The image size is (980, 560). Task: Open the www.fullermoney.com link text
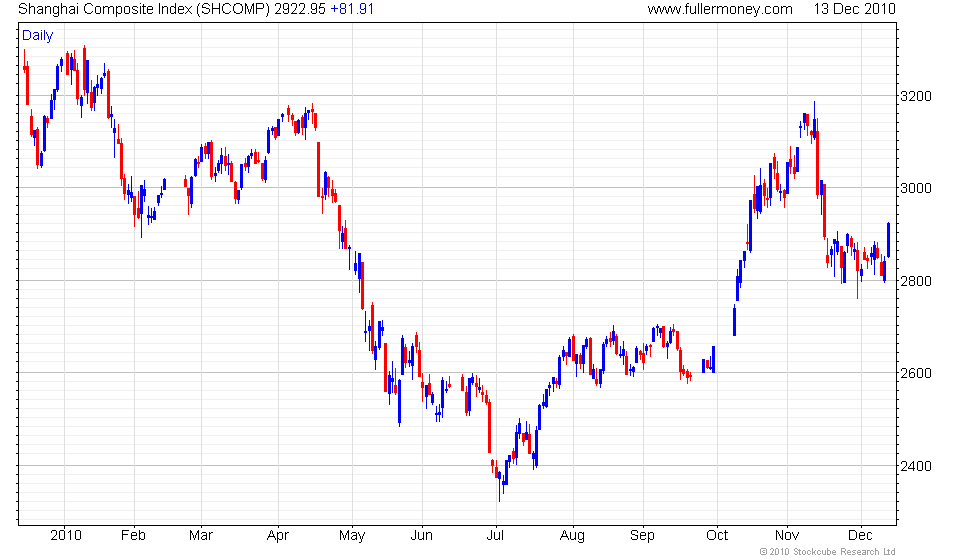click(x=720, y=9)
